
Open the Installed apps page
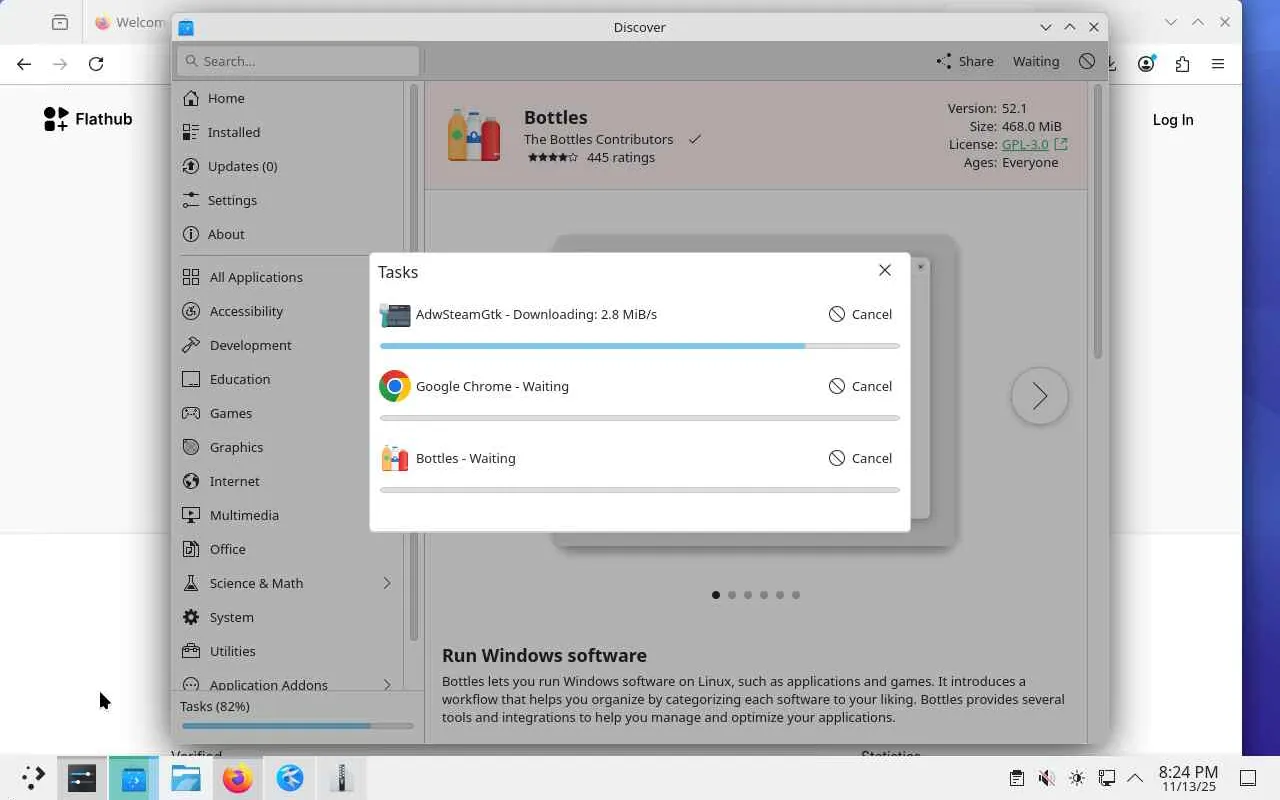288,132
